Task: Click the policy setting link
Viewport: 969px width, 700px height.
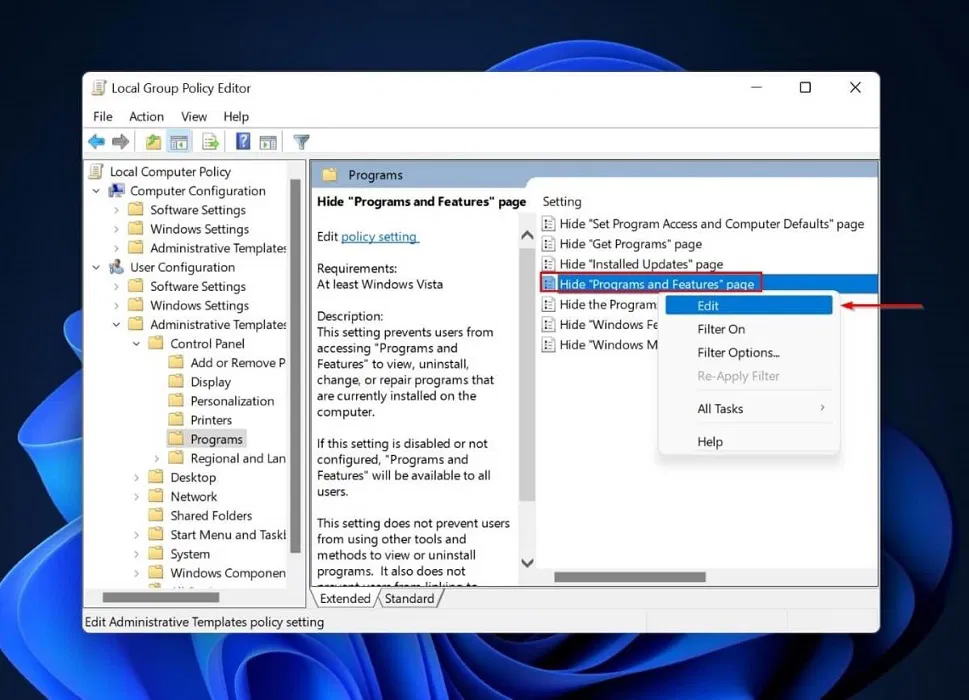Action: click(x=379, y=237)
